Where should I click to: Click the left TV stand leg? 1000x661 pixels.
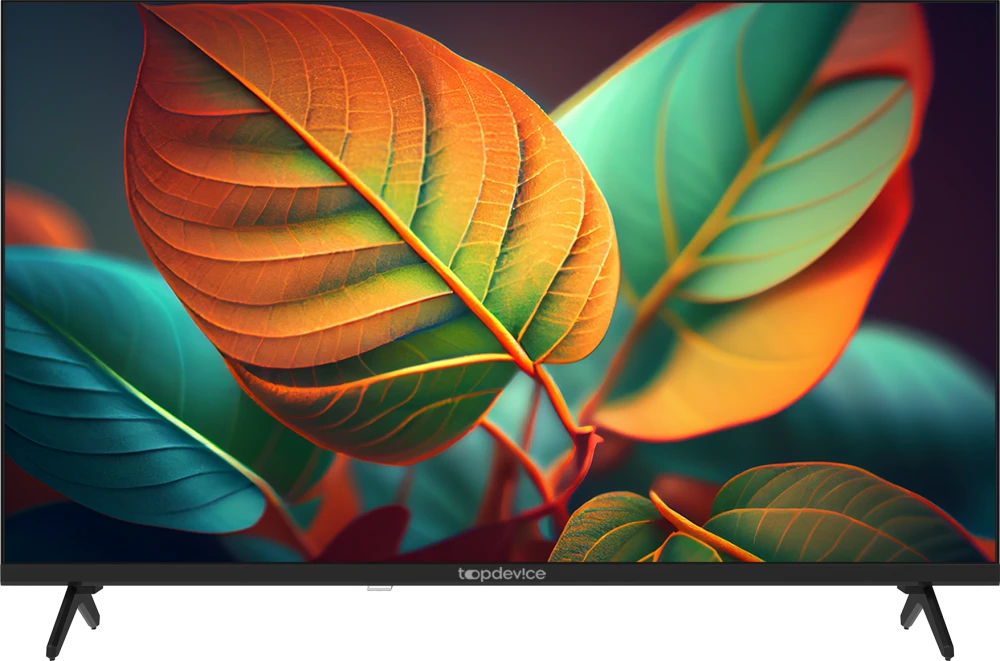[x=73, y=618]
